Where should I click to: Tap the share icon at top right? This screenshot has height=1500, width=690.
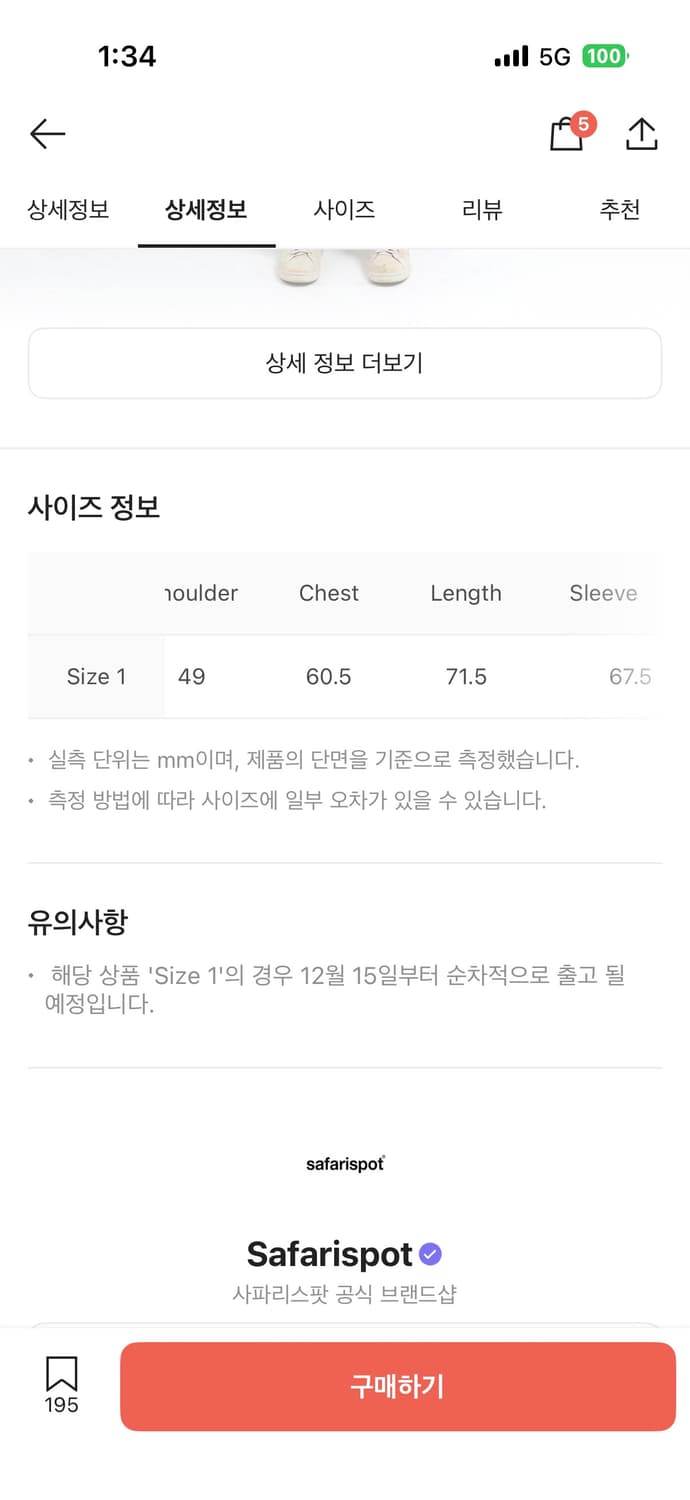(x=642, y=133)
